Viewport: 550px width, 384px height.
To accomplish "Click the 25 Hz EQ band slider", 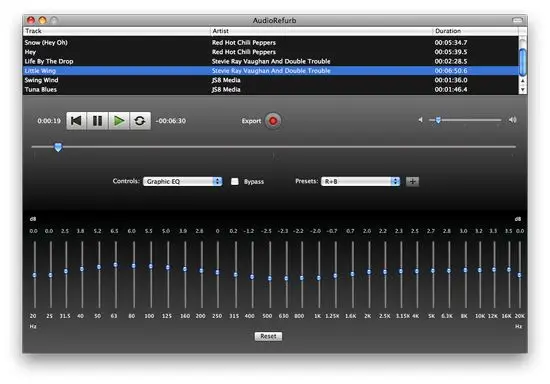I will [x=51, y=275].
